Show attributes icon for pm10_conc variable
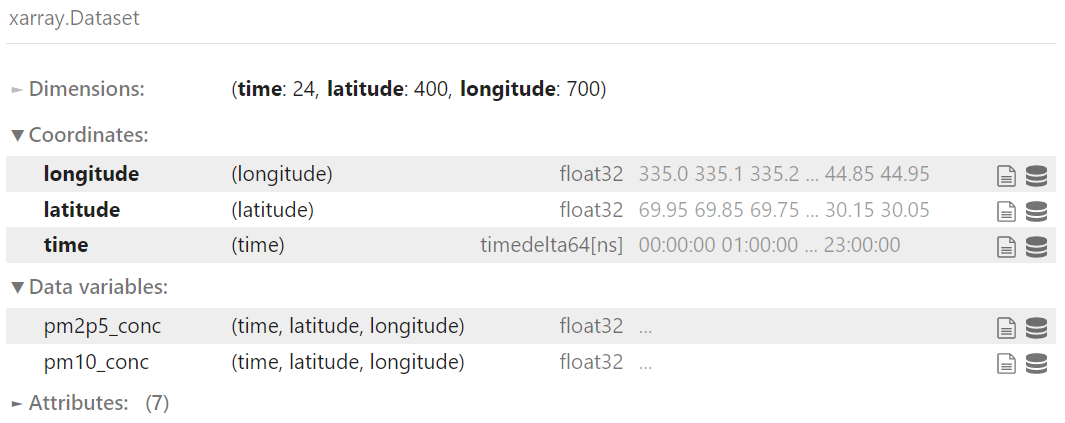The height and width of the screenshot is (423, 1065). [1006, 363]
